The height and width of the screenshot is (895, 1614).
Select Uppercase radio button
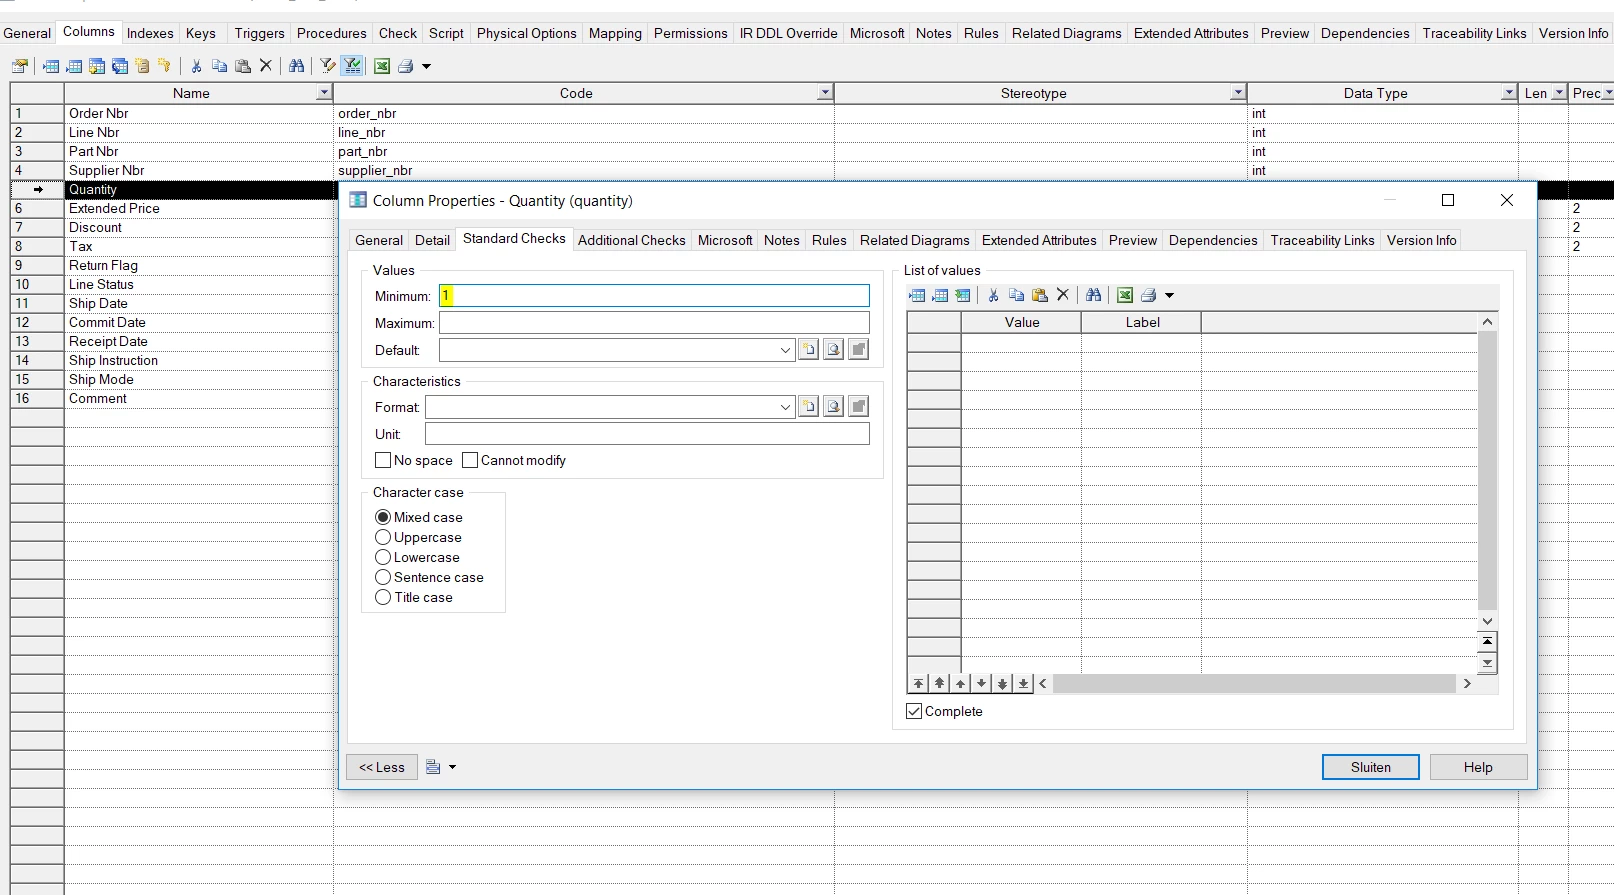coord(383,537)
